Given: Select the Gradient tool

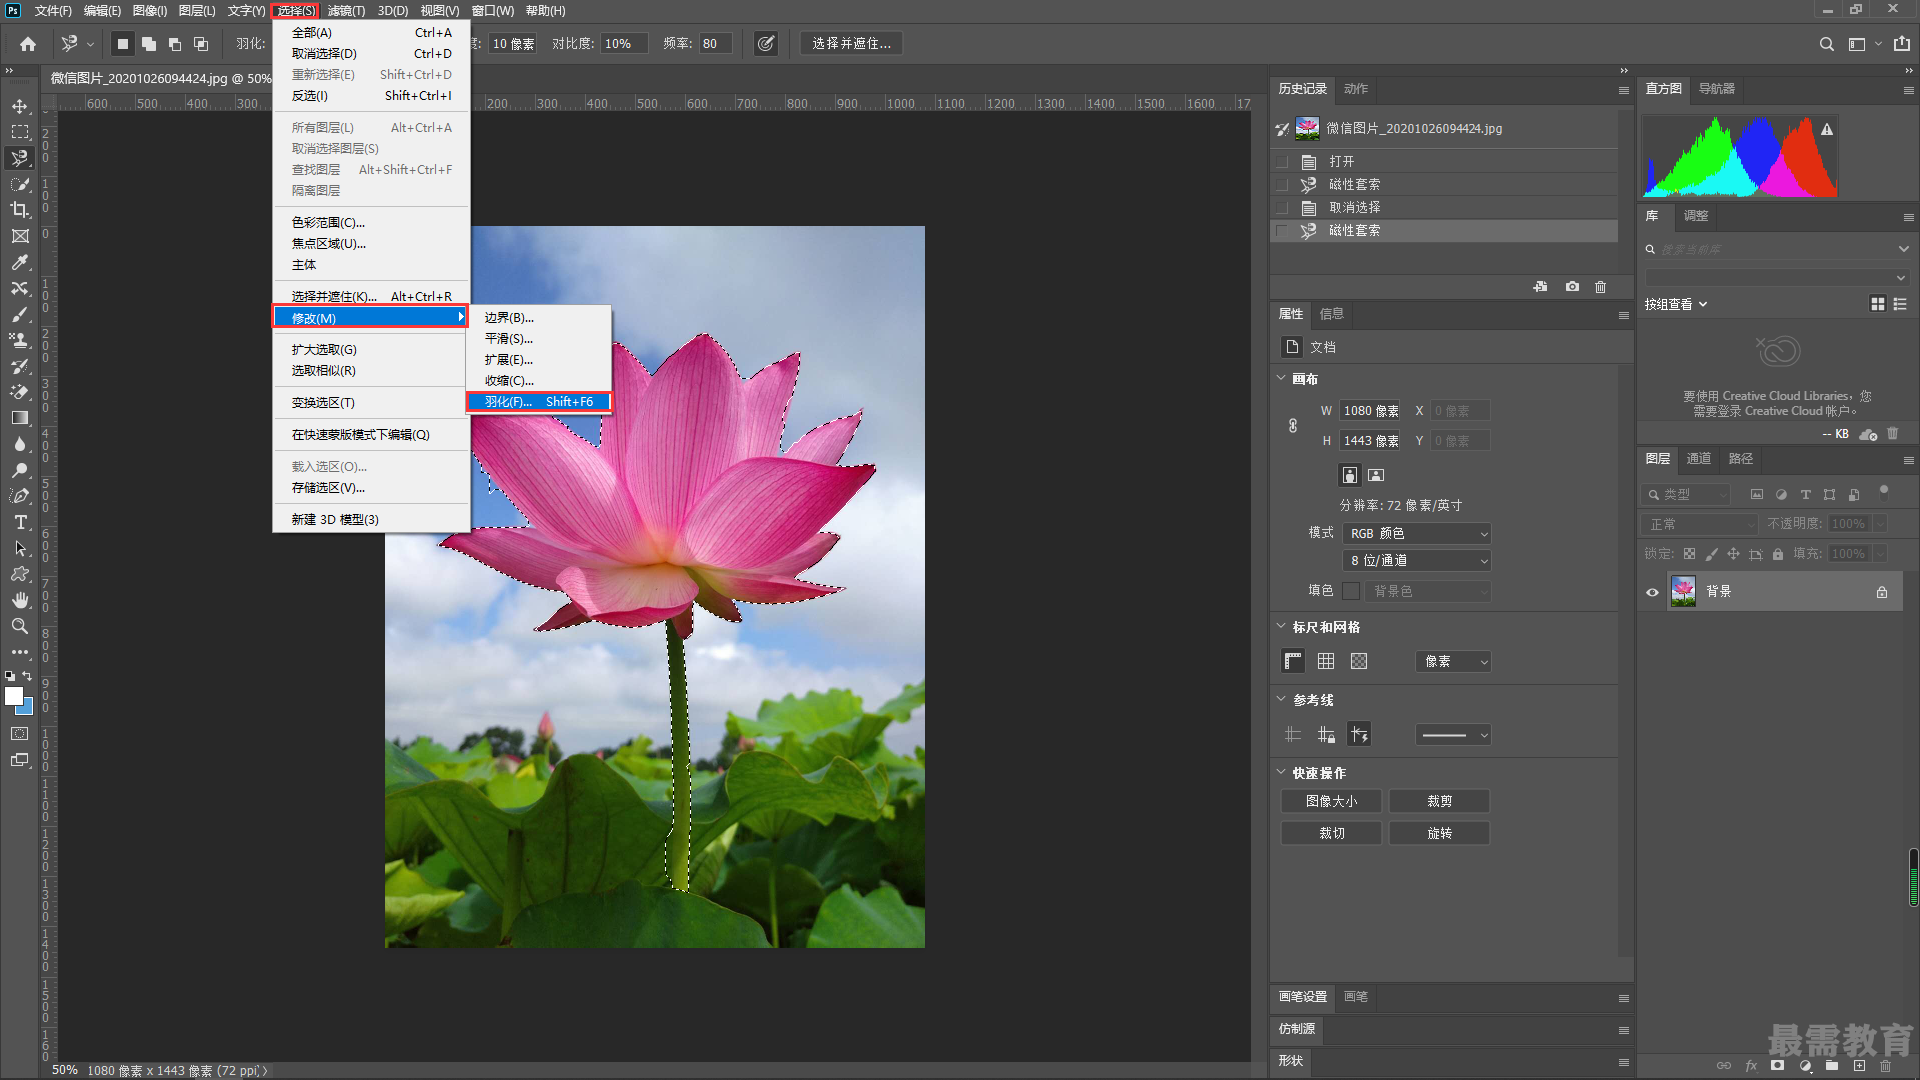Looking at the screenshot, I should tap(20, 418).
